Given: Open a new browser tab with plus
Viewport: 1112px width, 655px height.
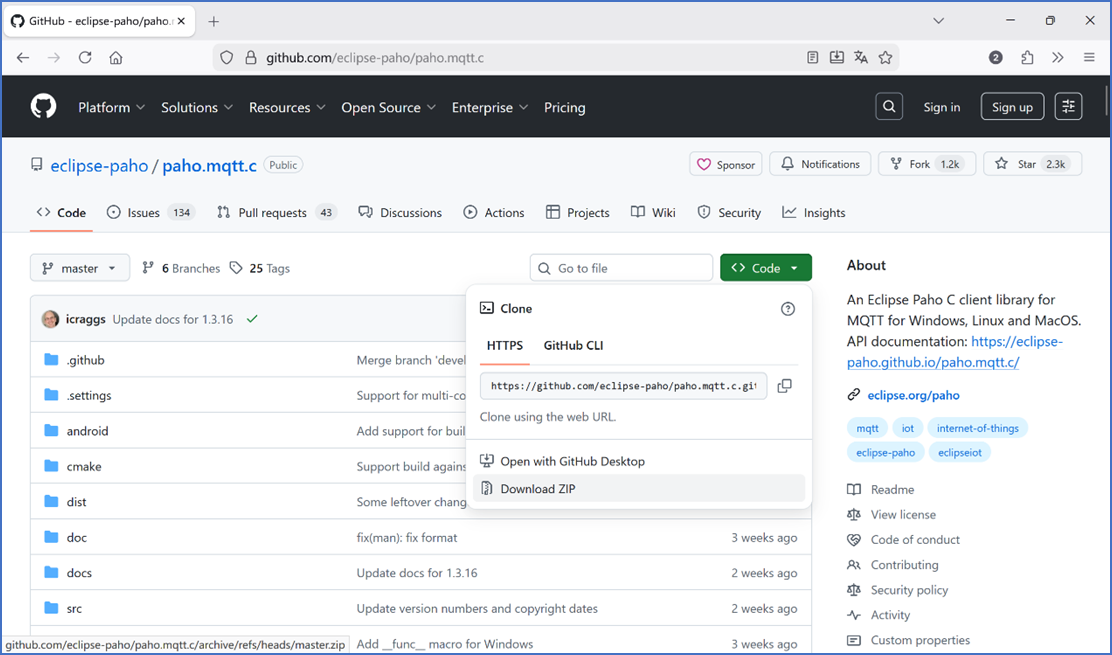Looking at the screenshot, I should [x=213, y=21].
